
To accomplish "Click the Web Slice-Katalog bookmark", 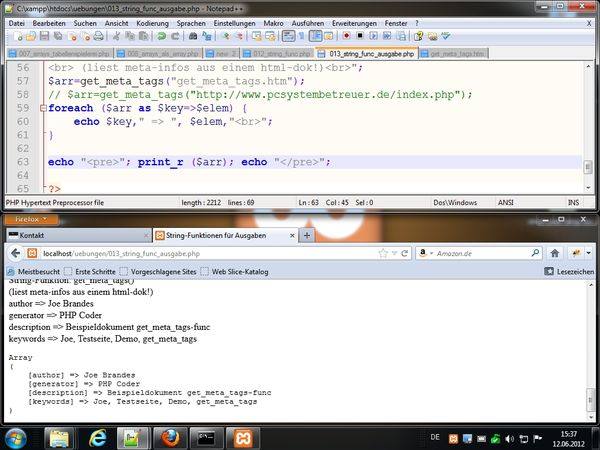I will (242, 271).
